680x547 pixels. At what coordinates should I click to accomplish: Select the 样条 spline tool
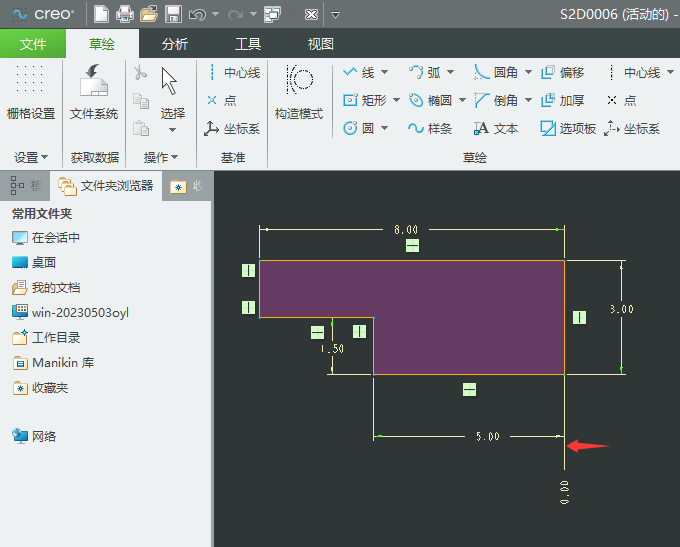pyautogui.click(x=430, y=128)
